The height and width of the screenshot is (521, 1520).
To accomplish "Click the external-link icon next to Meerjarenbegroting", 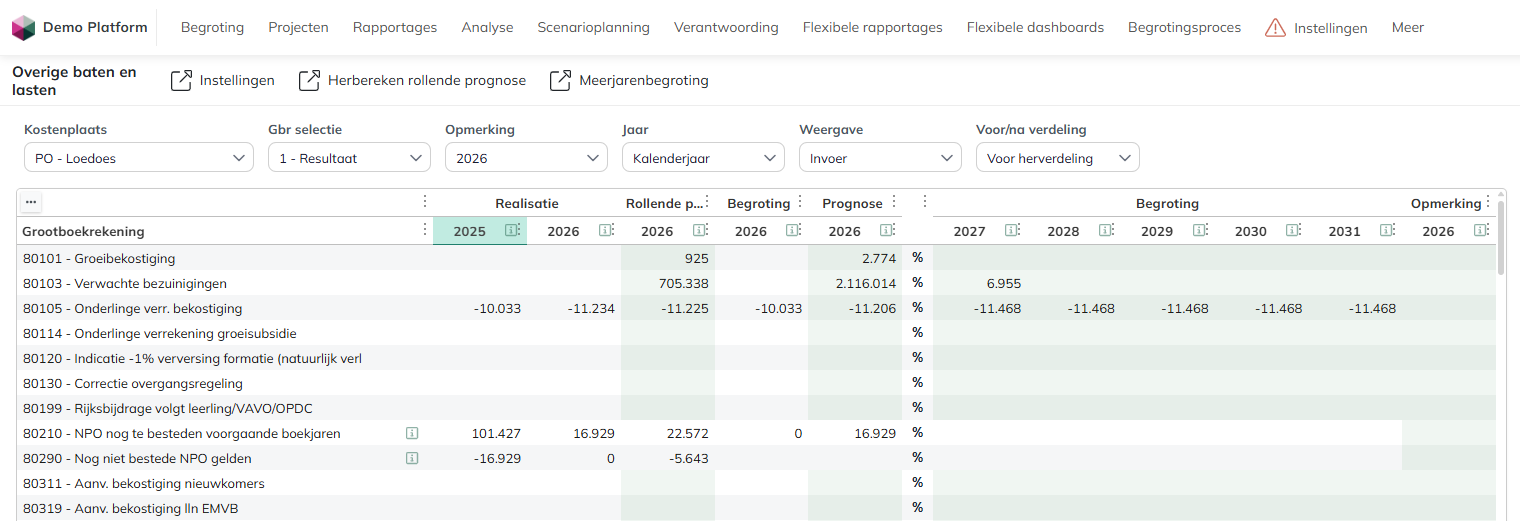I will click(x=561, y=80).
